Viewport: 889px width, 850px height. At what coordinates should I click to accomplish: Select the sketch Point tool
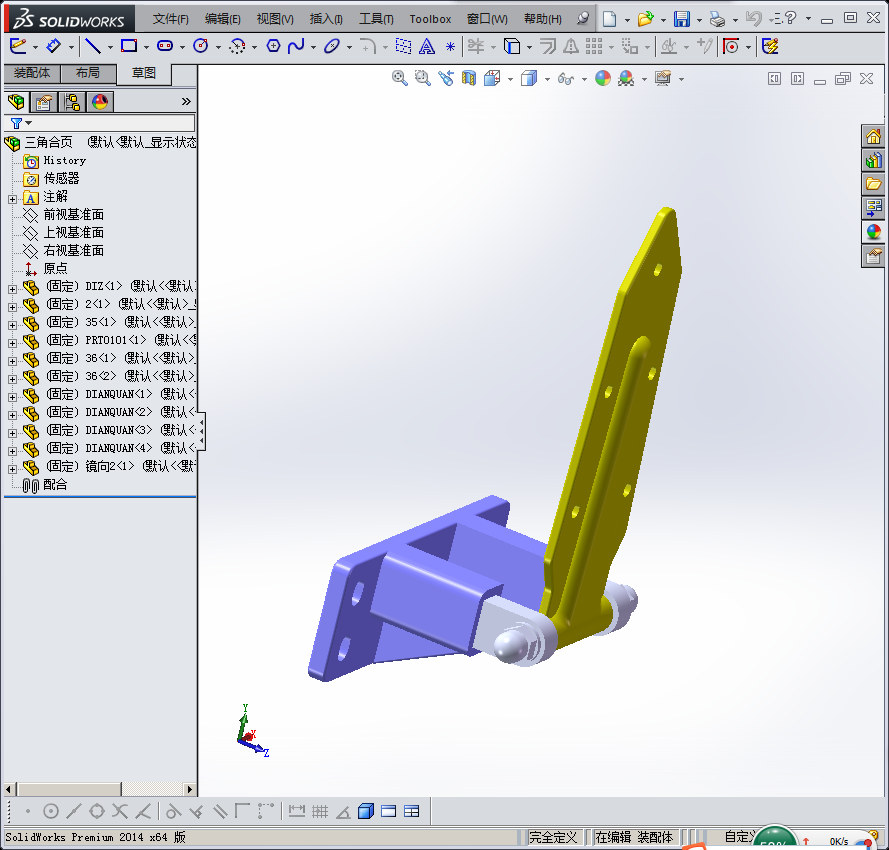click(x=450, y=46)
